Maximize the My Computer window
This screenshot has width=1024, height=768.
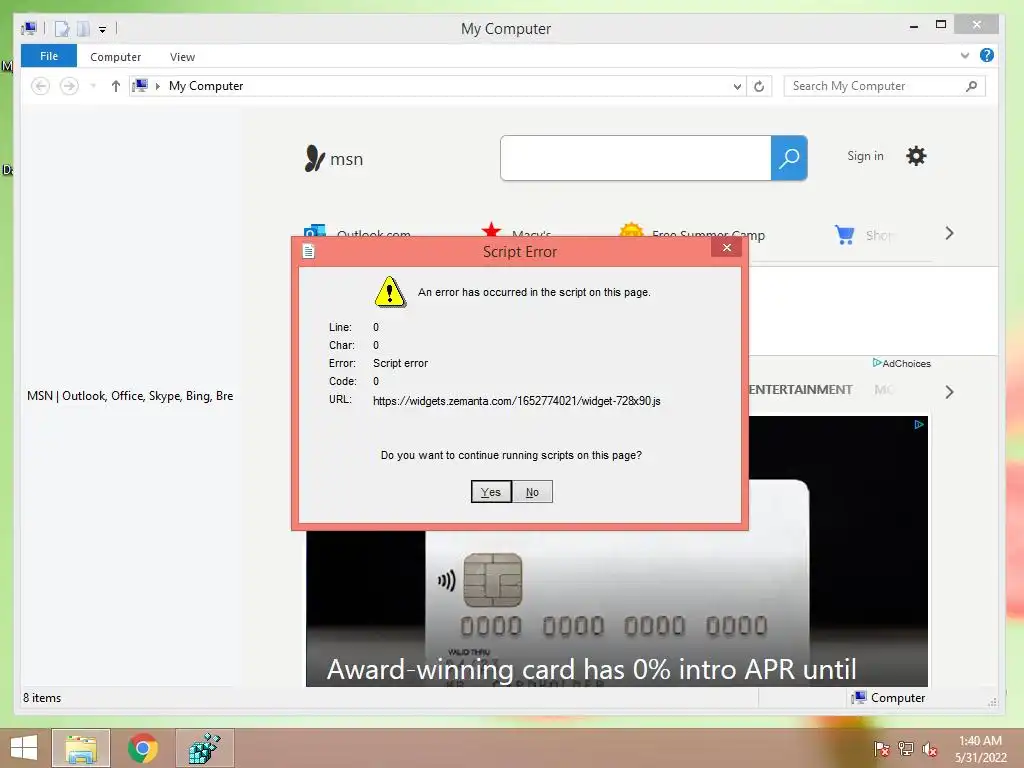(x=941, y=25)
